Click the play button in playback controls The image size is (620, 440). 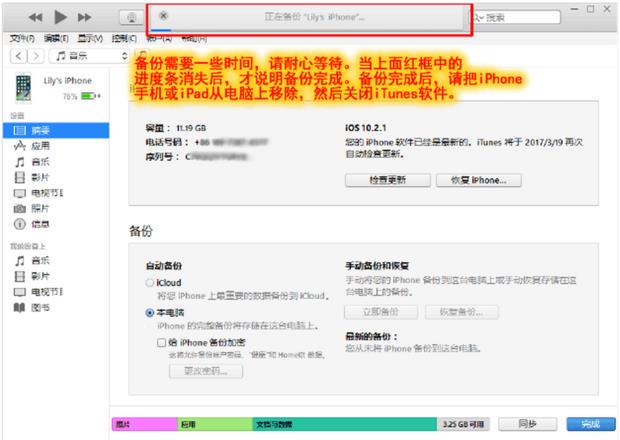pyautogui.click(x=59, y=19)
